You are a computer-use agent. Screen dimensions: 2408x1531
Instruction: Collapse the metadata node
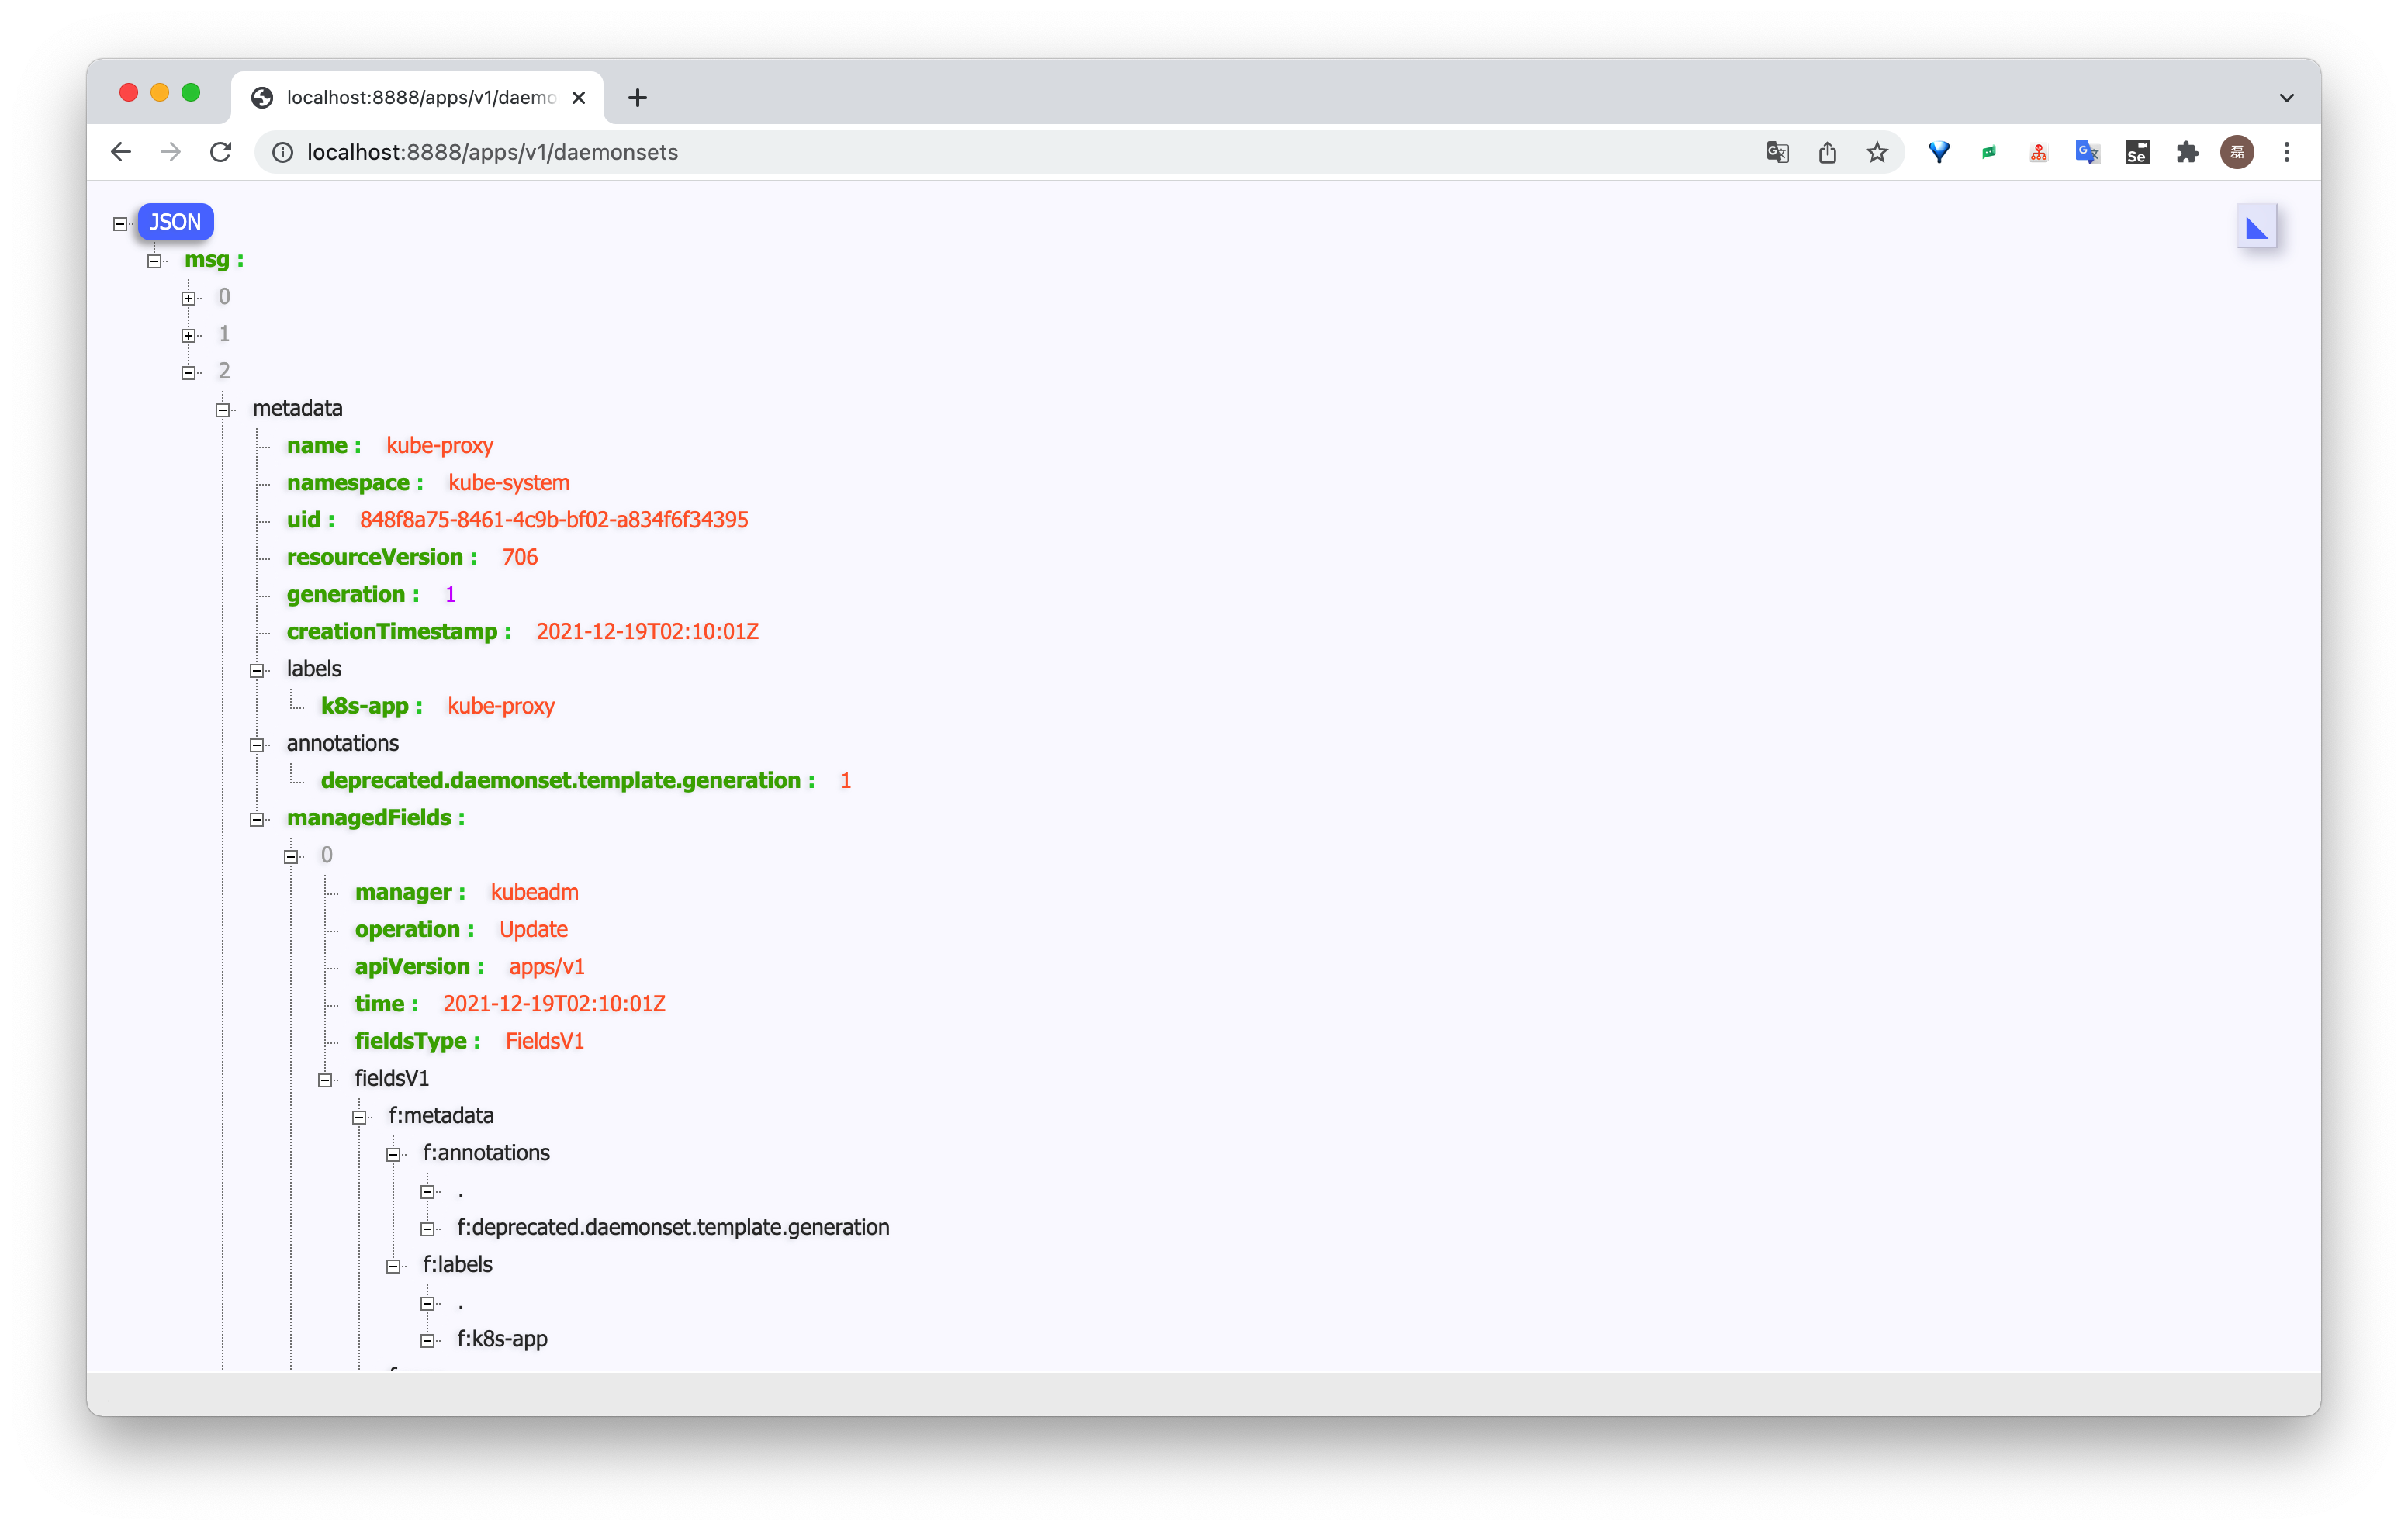coord(223,409)
